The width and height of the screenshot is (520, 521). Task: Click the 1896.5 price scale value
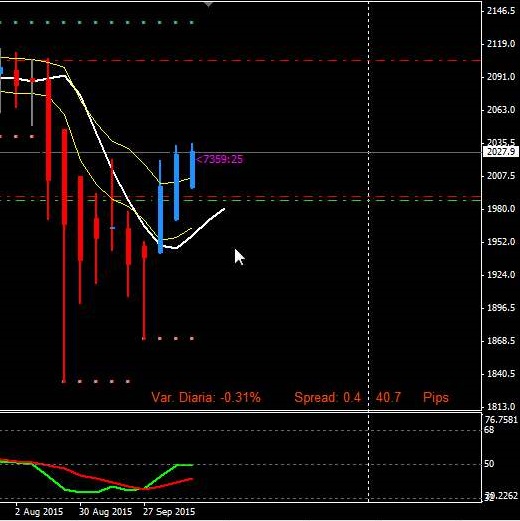[501, 307]
